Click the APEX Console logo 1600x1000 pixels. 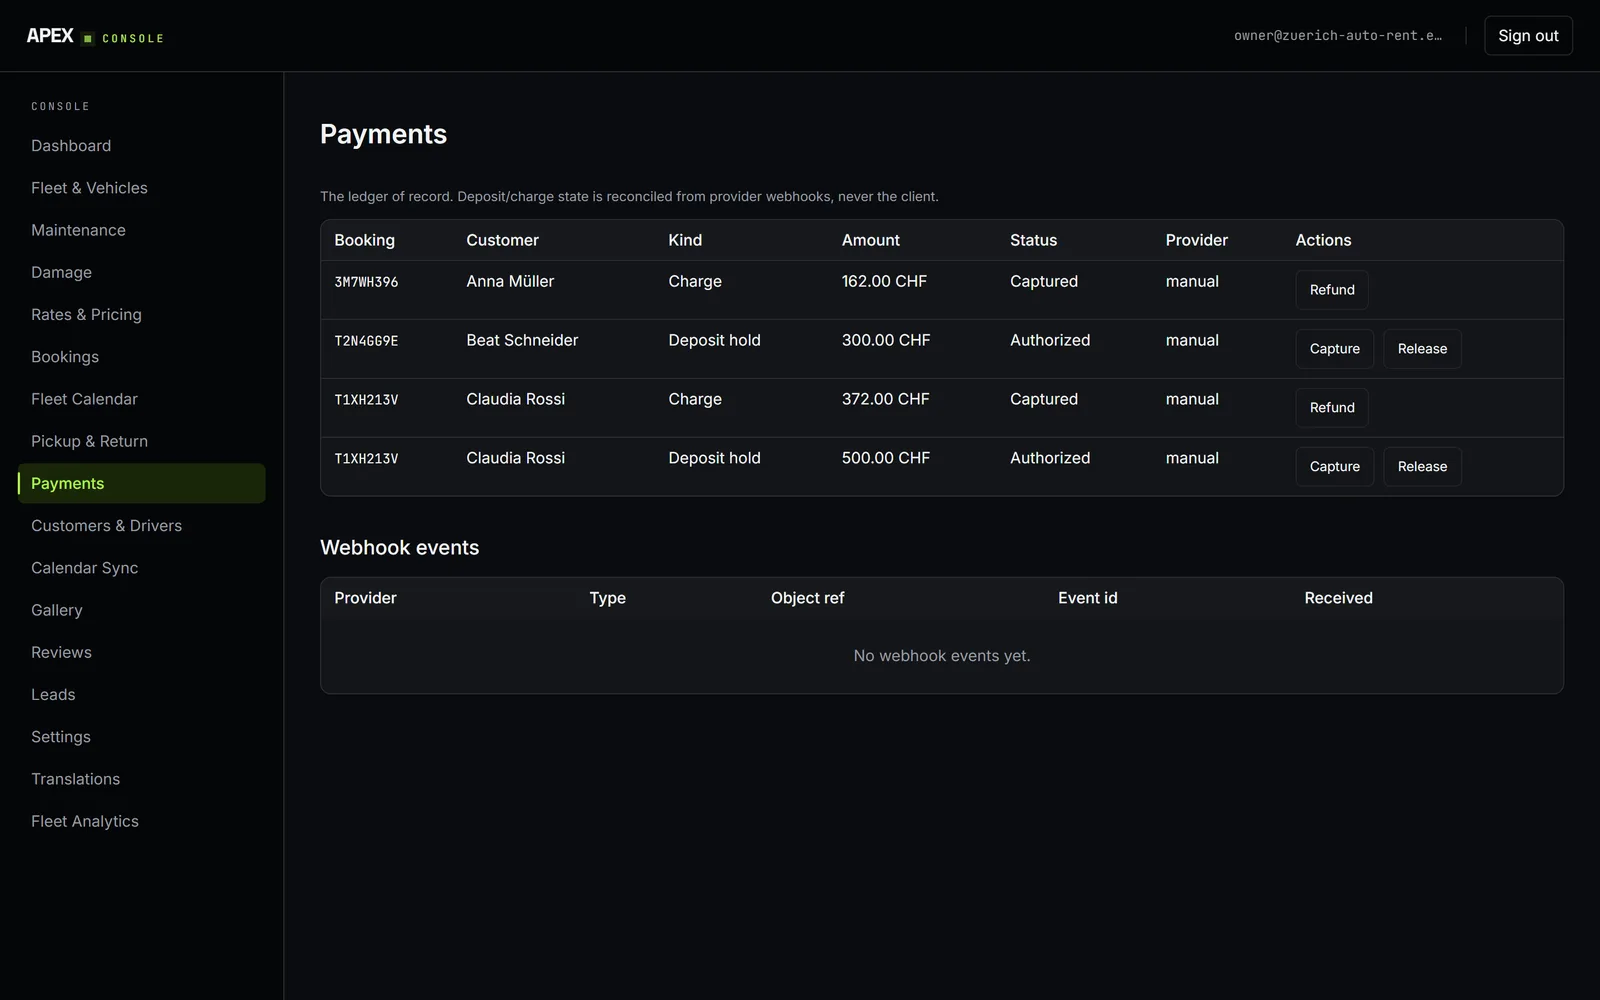[x=95, y=36]
